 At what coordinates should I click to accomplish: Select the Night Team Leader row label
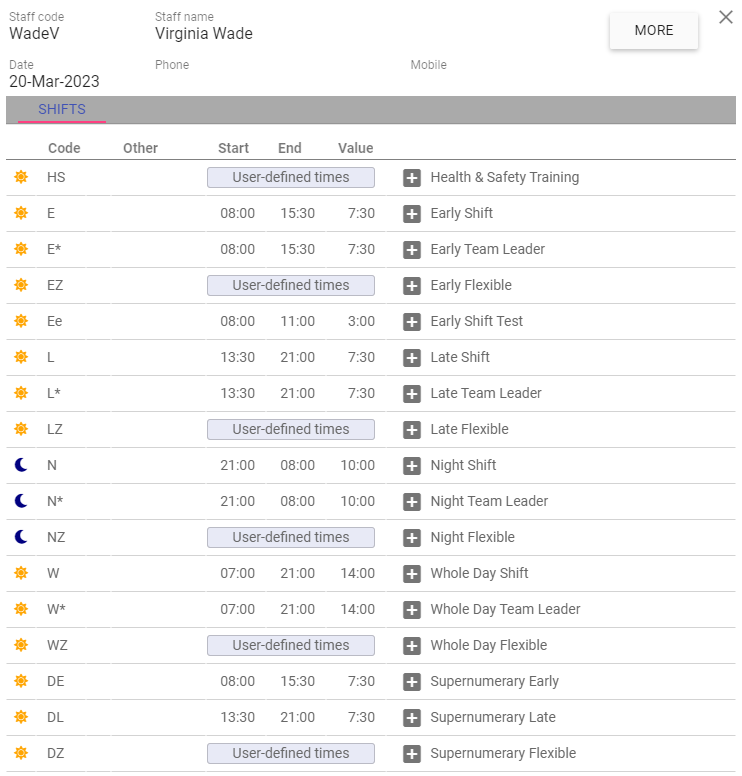[489, 501]
